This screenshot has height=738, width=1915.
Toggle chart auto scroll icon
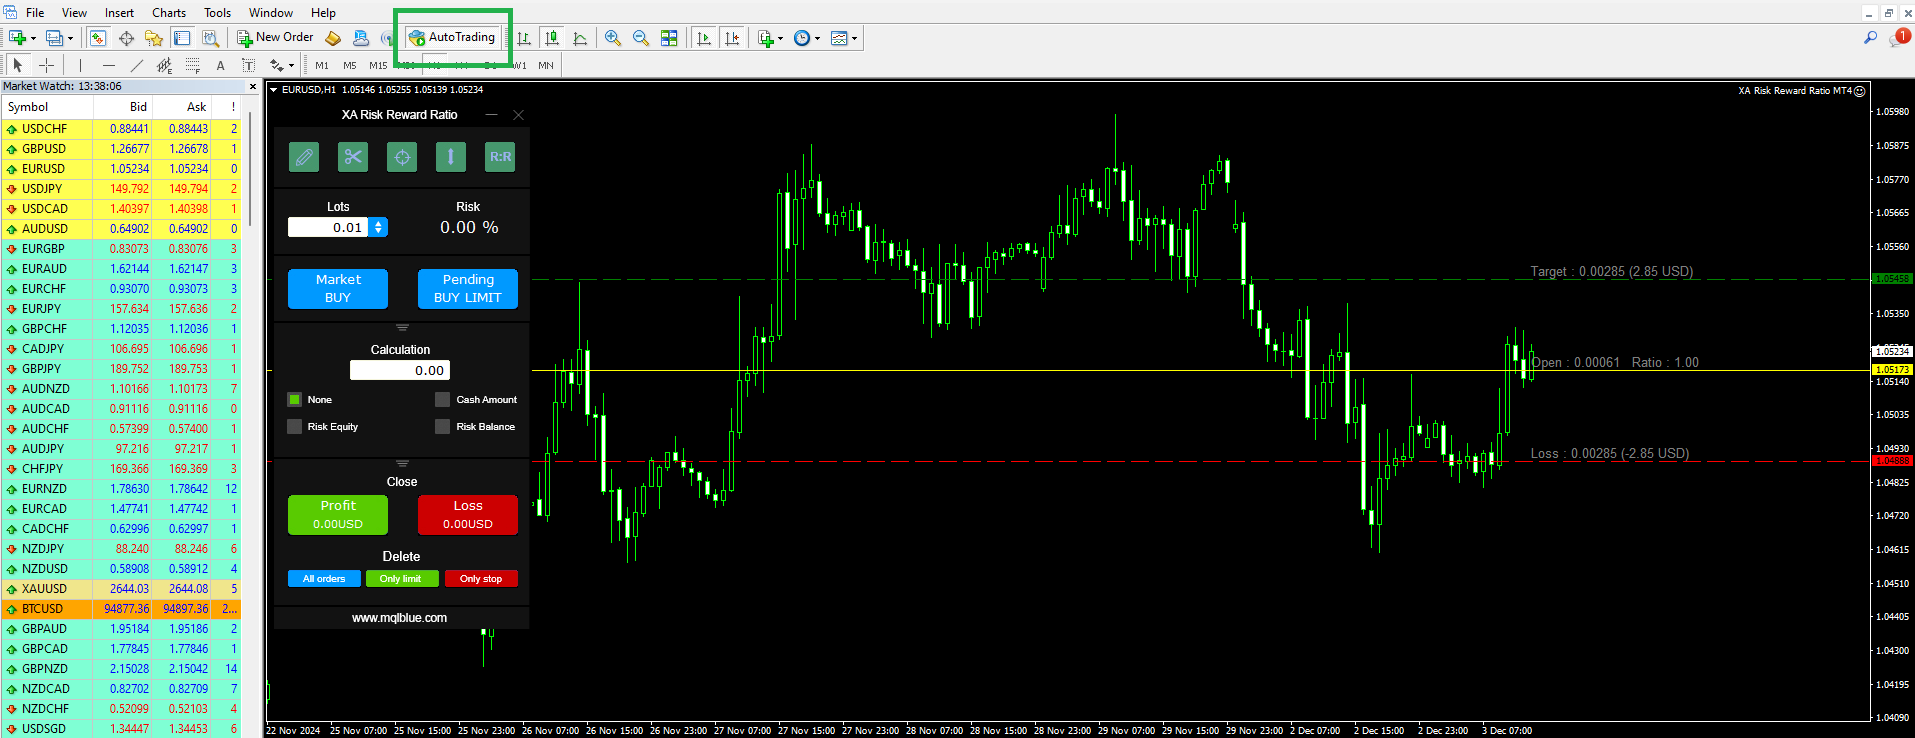(x=704, y=38)
